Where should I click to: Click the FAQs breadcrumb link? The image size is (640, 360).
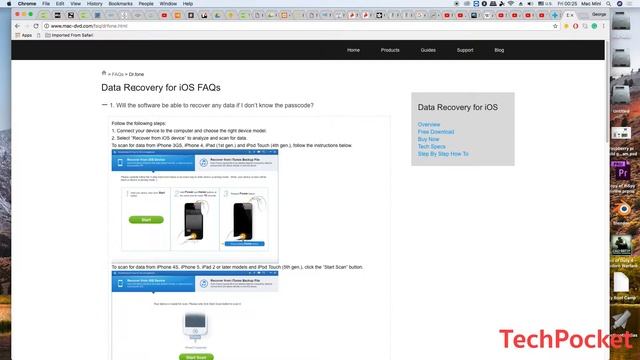118,74
